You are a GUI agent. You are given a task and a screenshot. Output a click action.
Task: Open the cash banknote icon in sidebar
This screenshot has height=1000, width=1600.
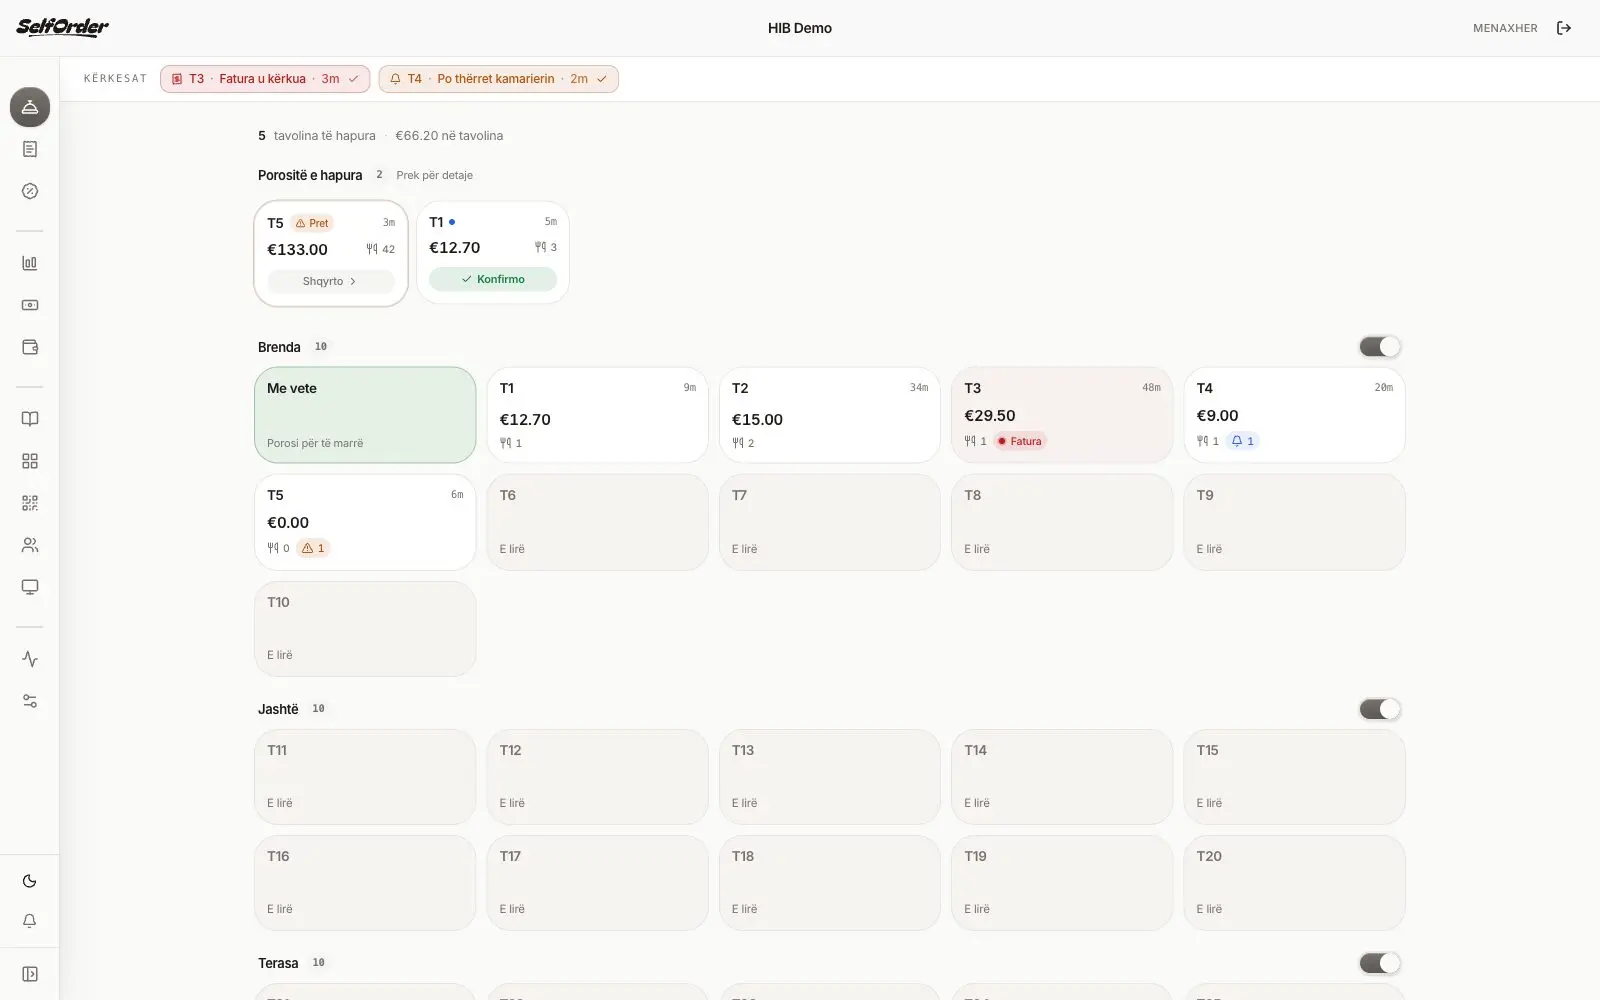tap(30, 305)
